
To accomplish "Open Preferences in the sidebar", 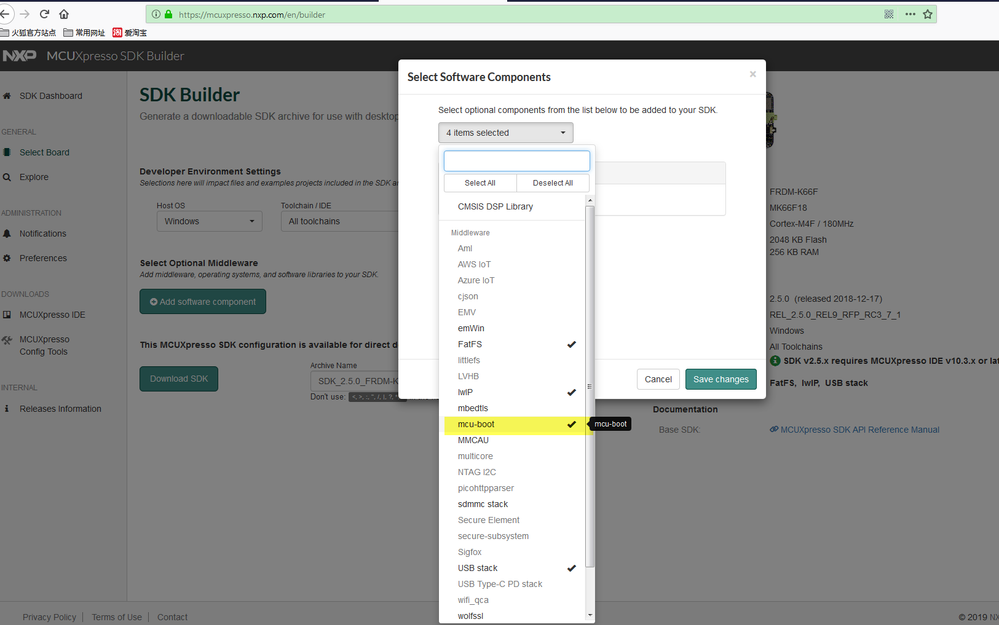I will click(43, 258).
